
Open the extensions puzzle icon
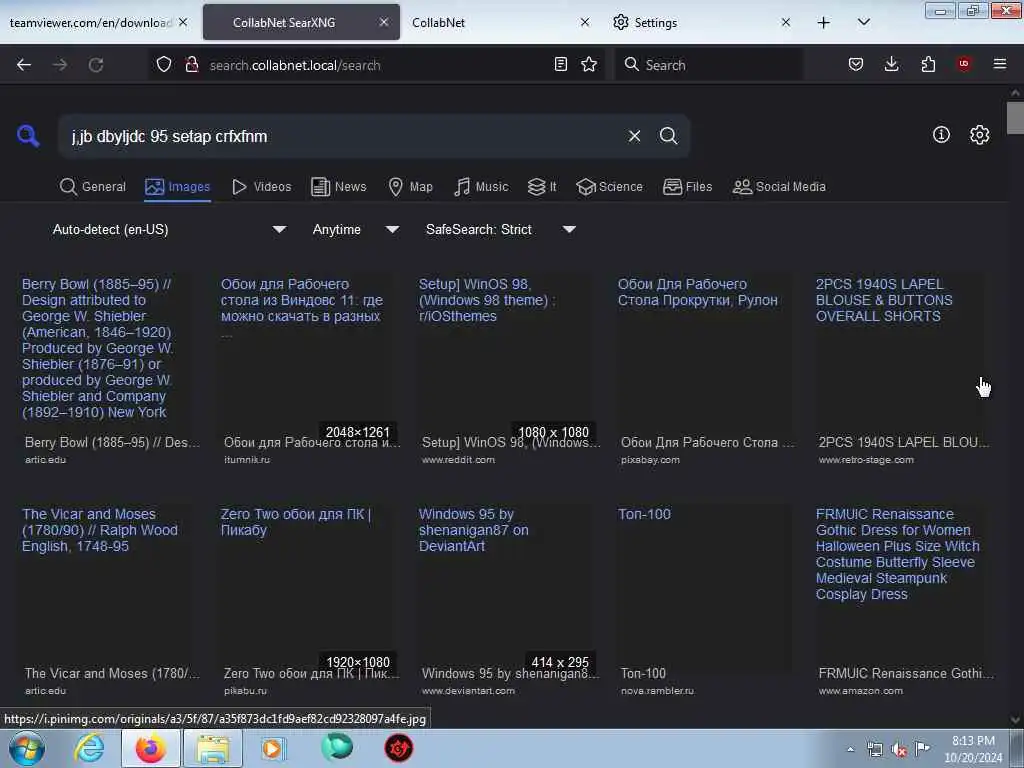(x=928, y=64)
